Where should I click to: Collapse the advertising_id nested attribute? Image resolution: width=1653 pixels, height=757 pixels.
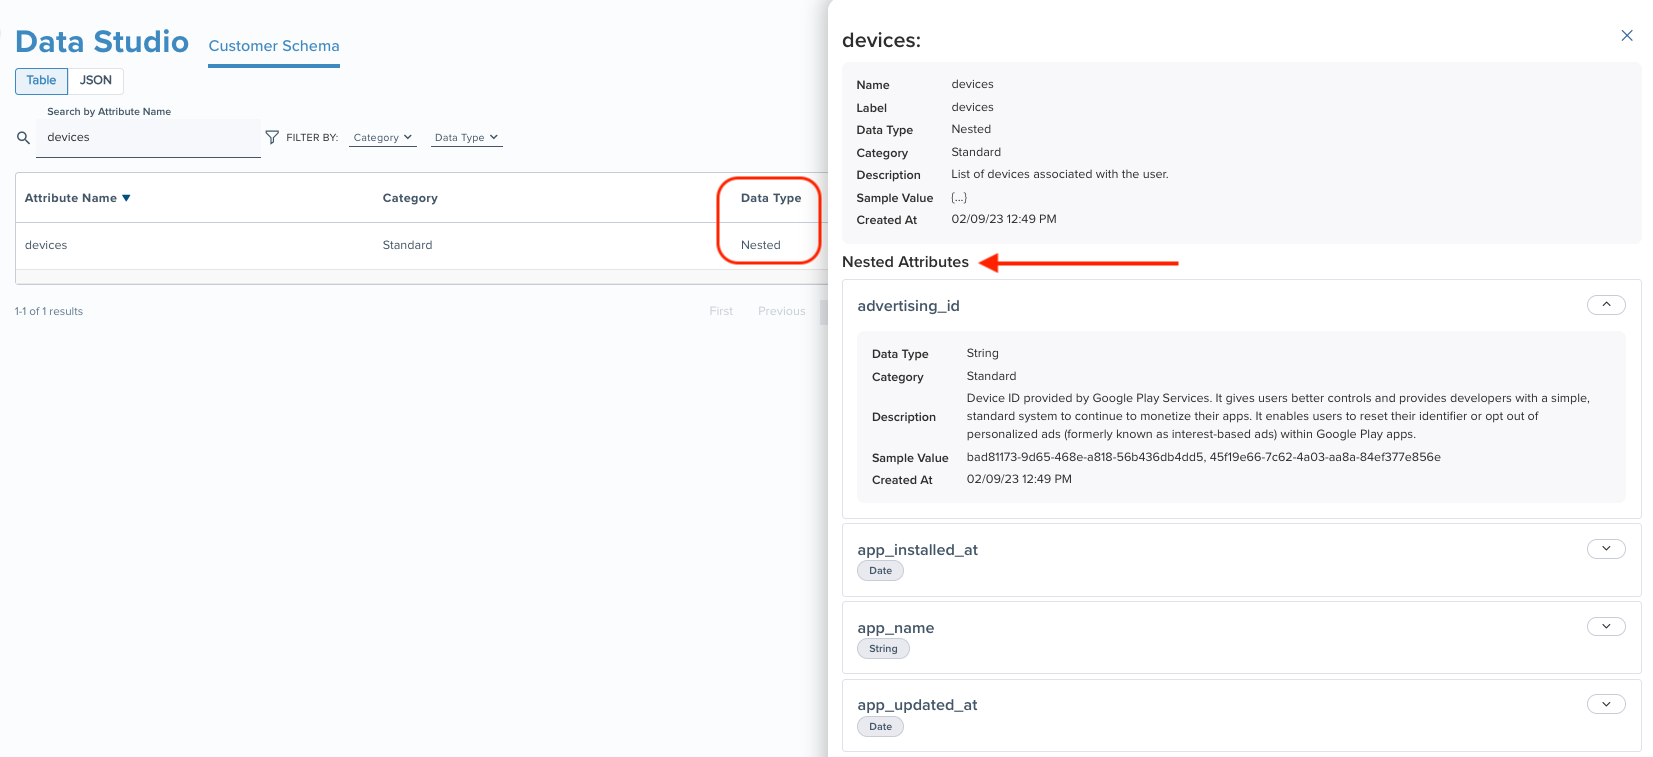click(x=1606, y=305)
